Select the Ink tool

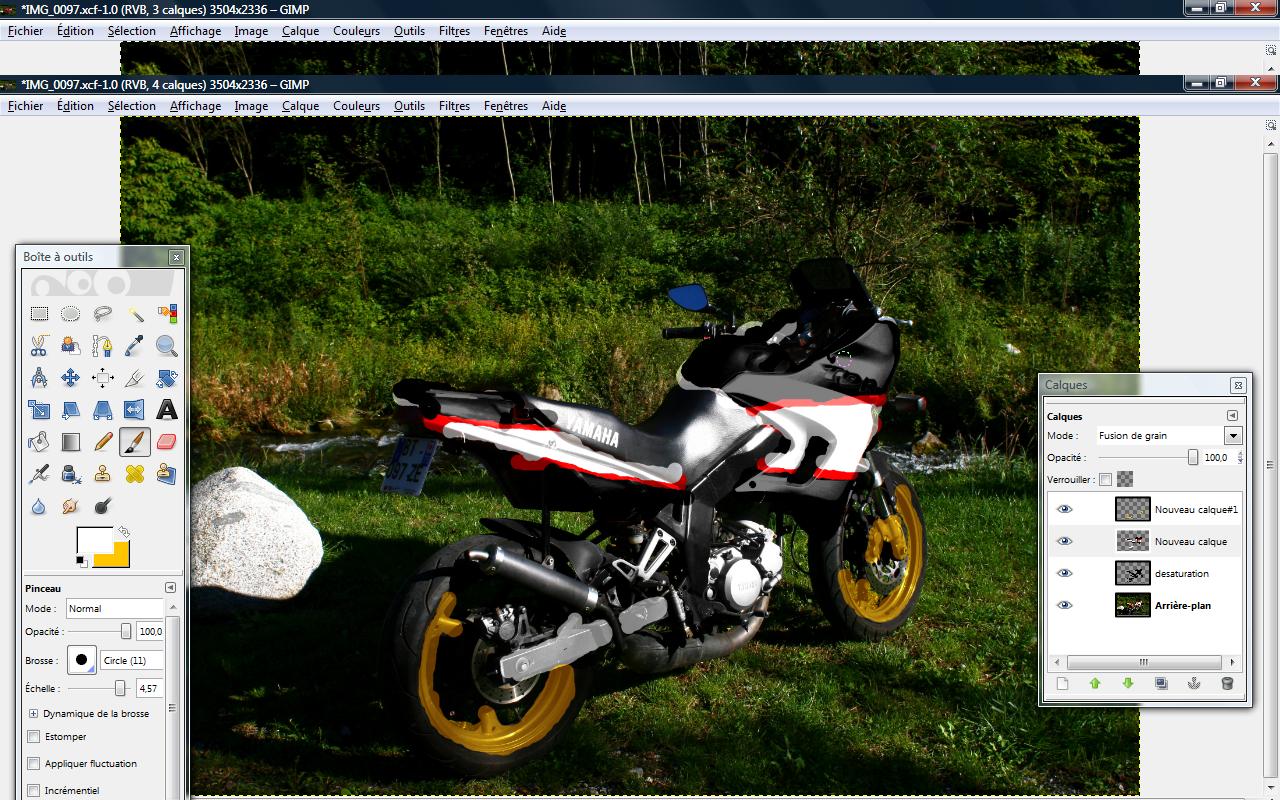coord(71,474)
